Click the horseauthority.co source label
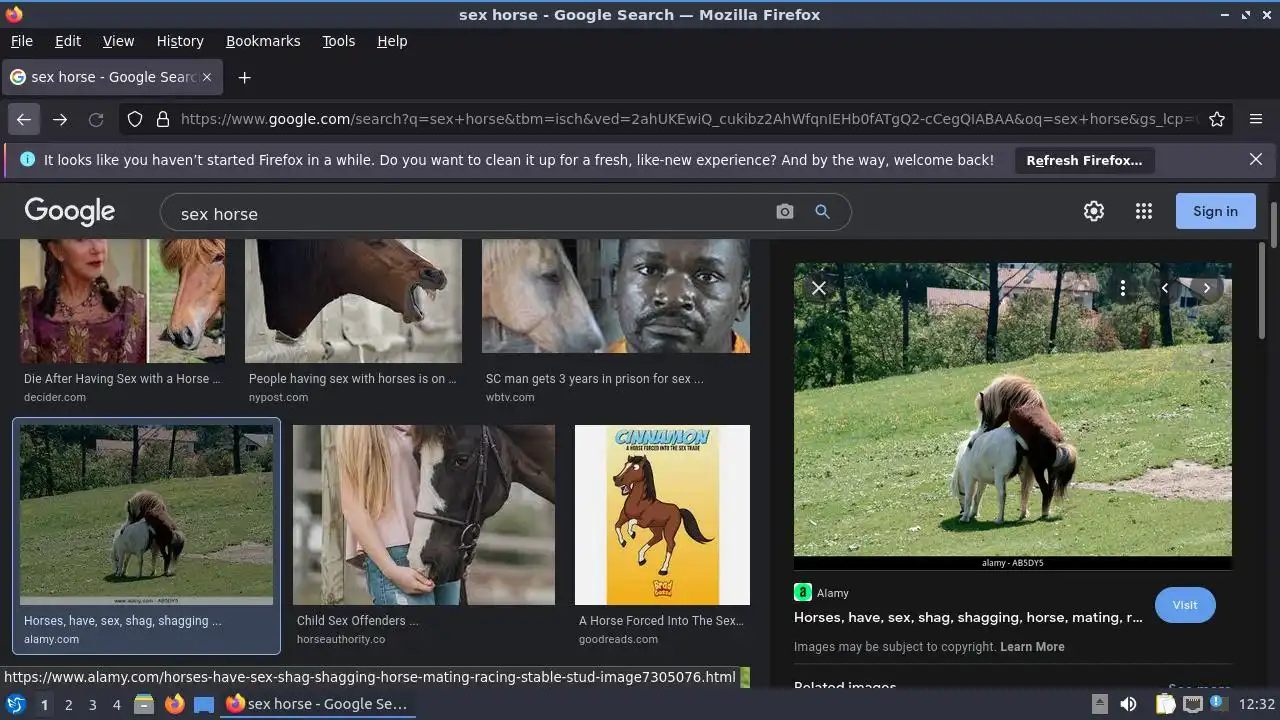Screen dimensions: 1280x720 click(x=341, y=640)
